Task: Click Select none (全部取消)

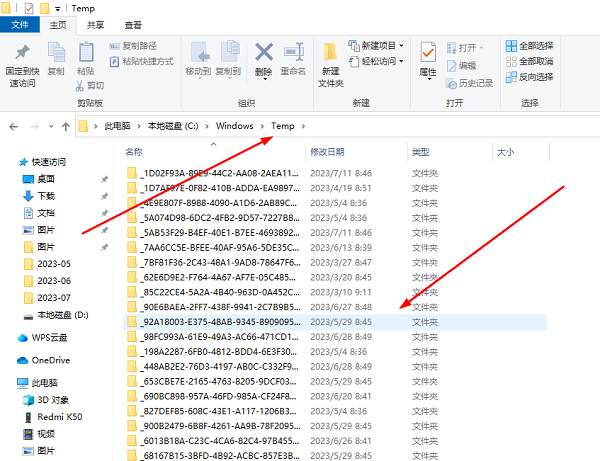Action: click(529, 61)
